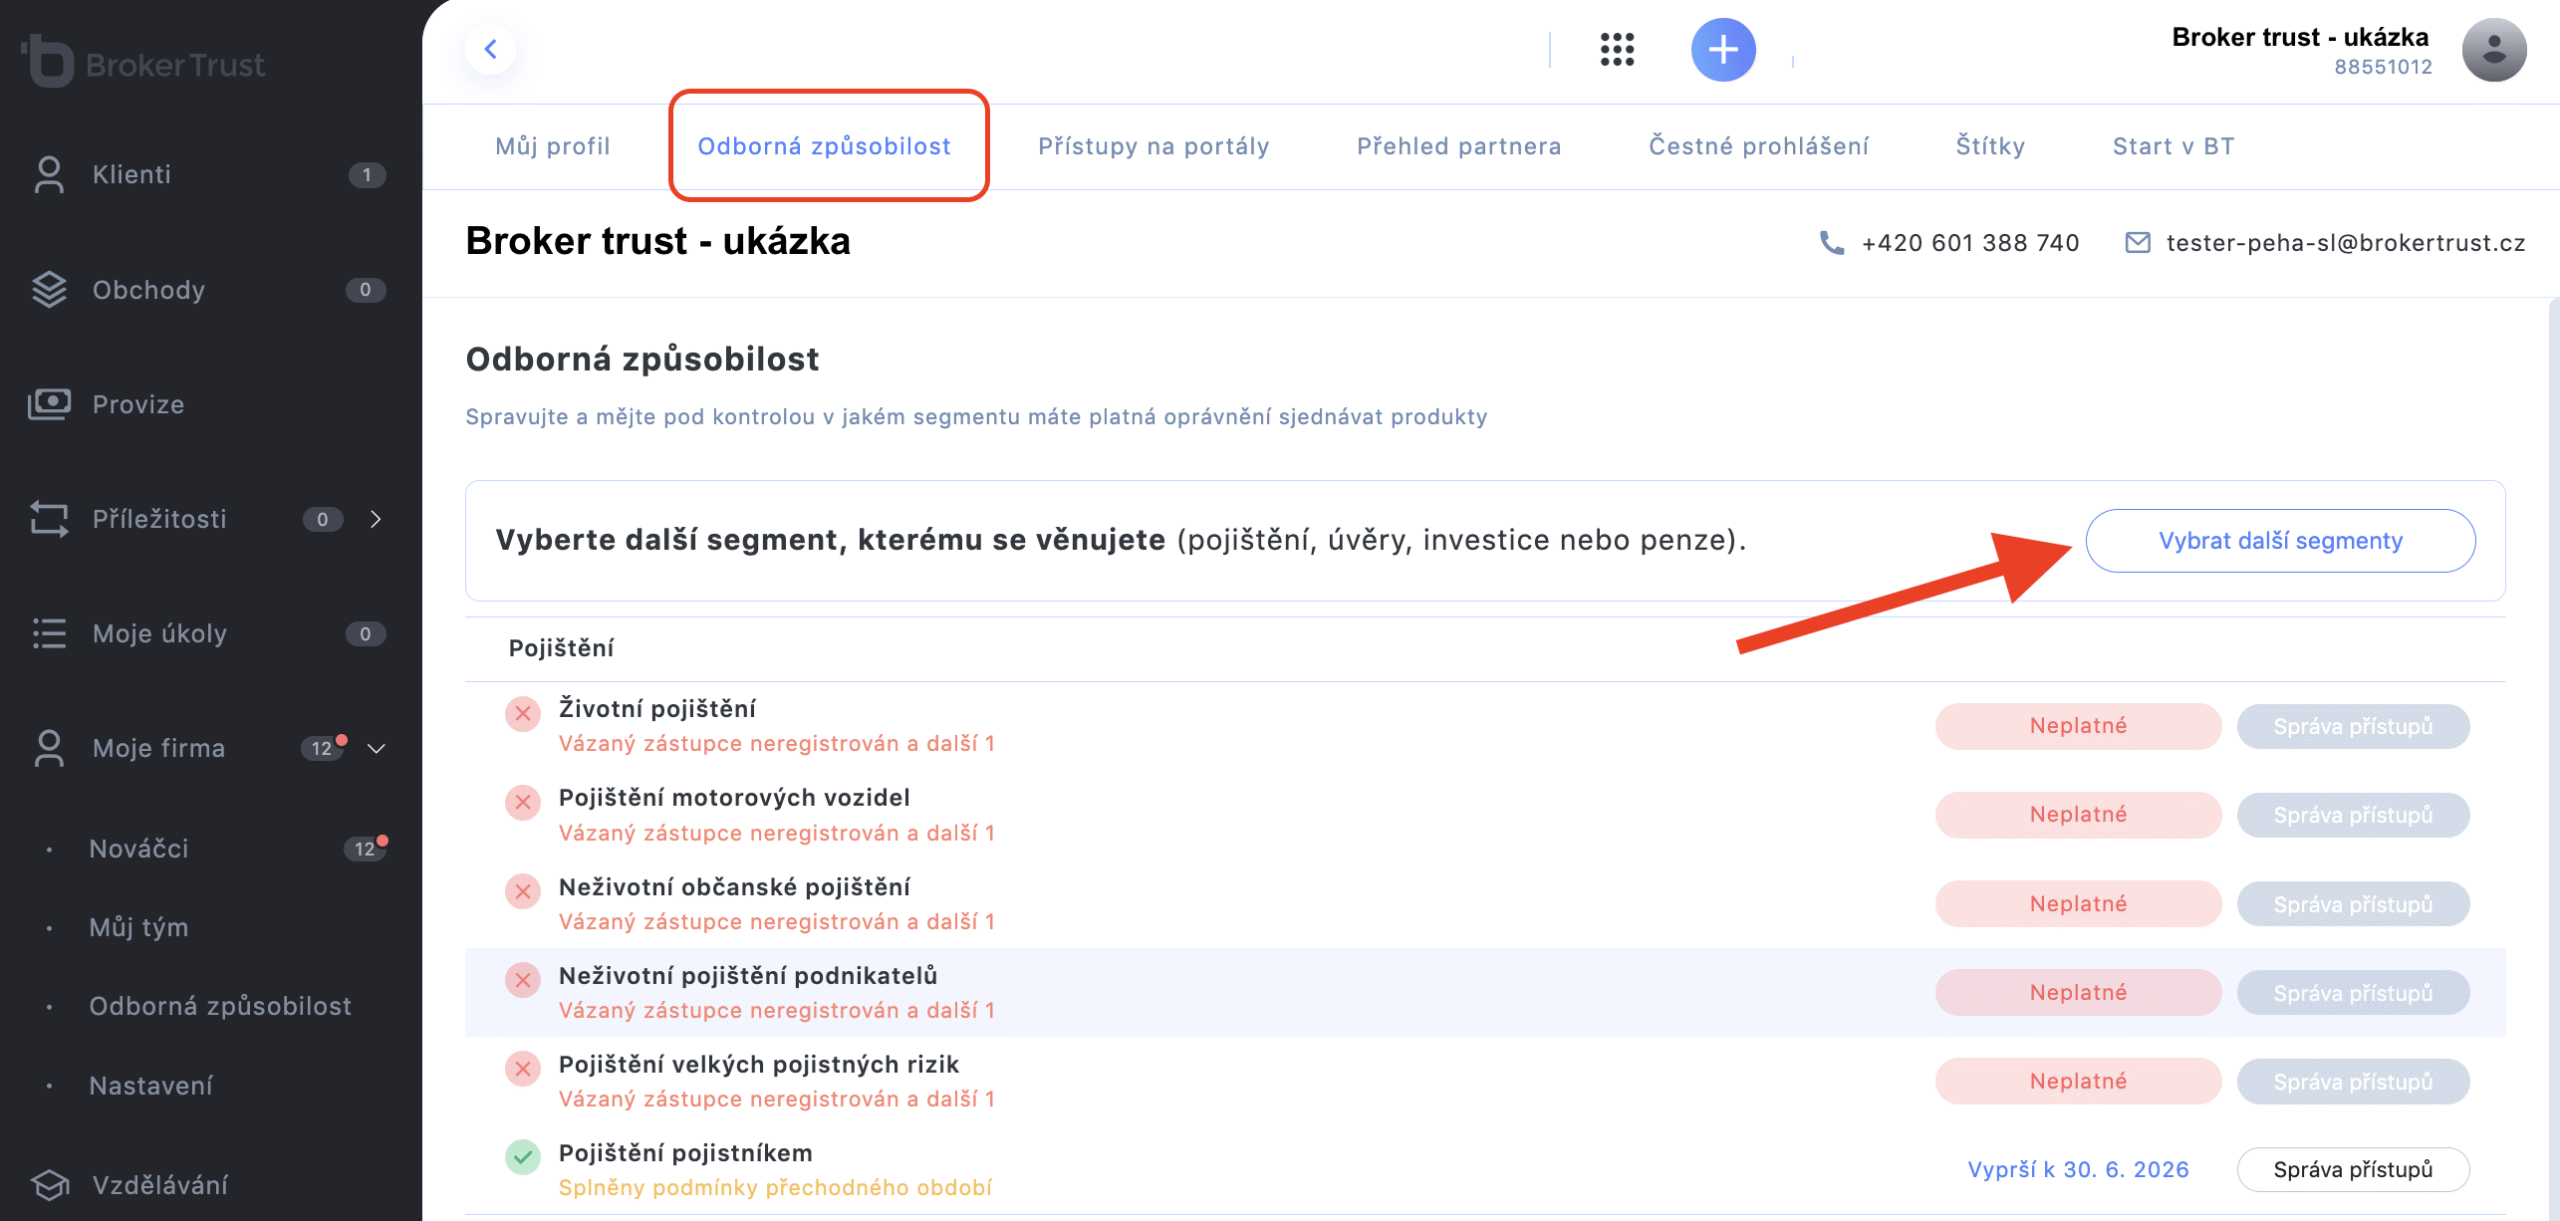Screen dimensions: 2560x1221
Task: Click the Klienti person icon in sidebar
Action: (48, 174)
